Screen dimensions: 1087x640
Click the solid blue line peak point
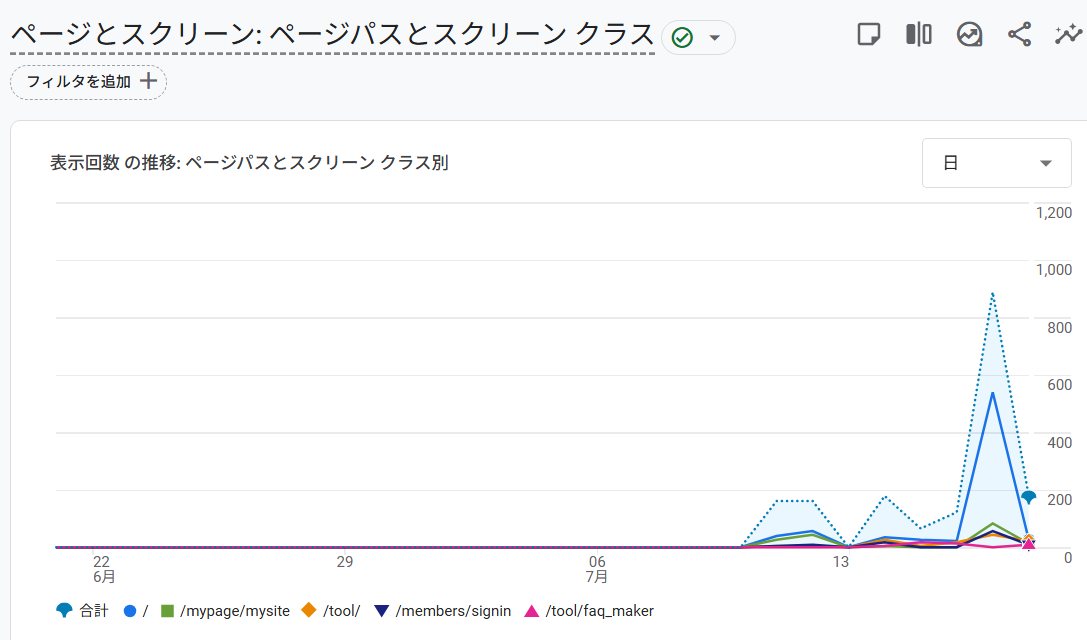(x=992, y=392)
